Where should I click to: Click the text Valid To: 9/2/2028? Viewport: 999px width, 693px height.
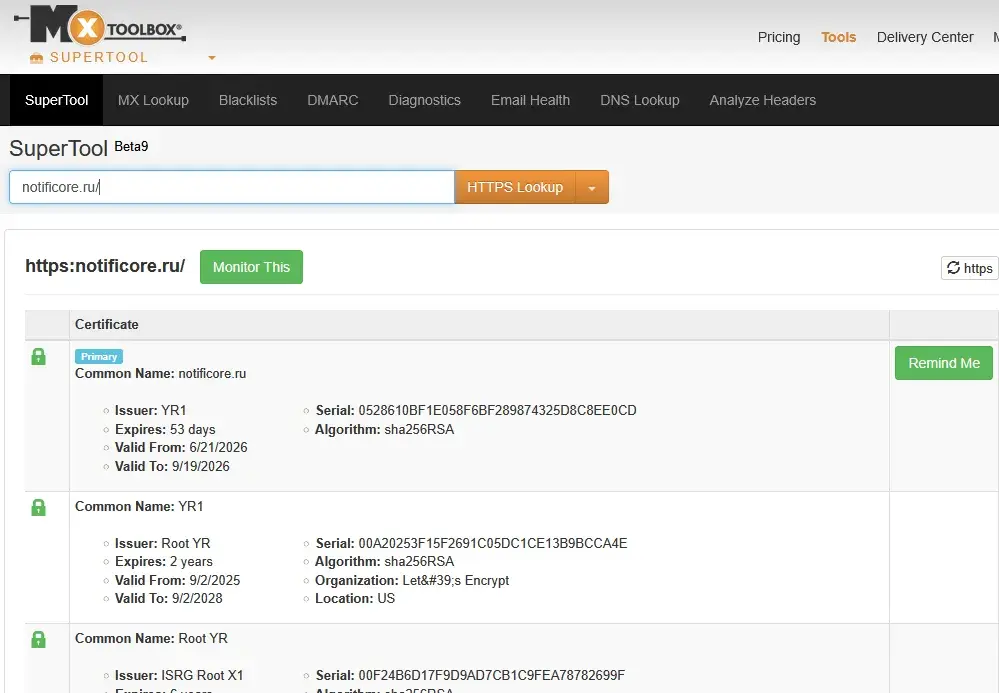(x=168, y=598)
